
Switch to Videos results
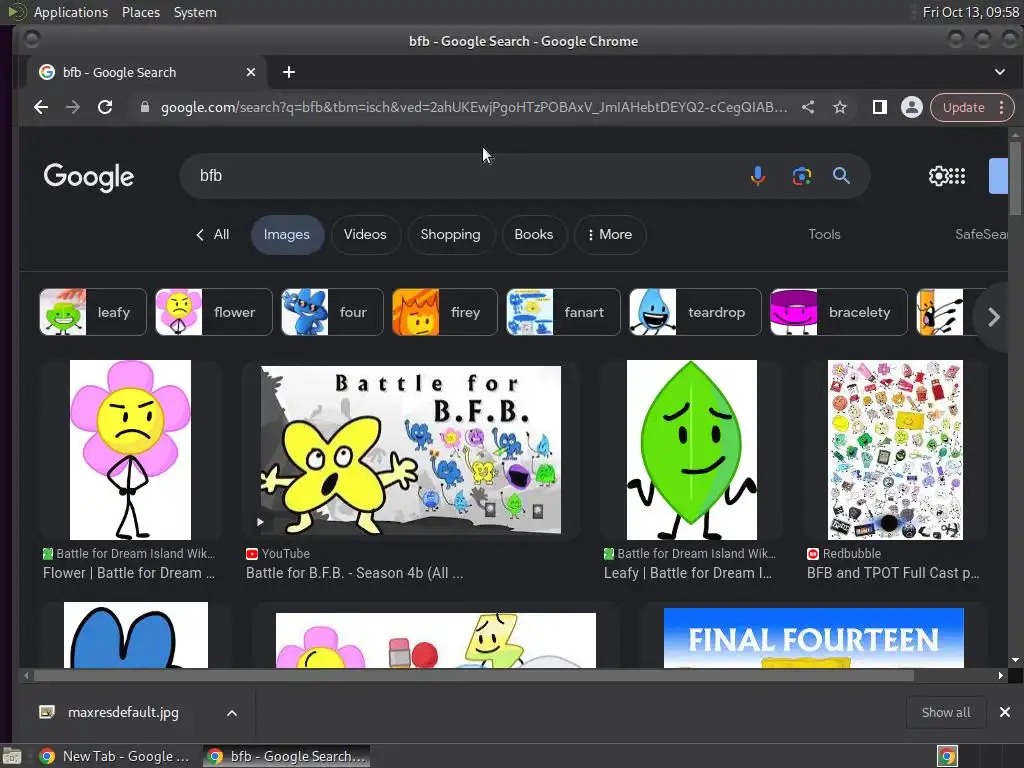[365, 234]
